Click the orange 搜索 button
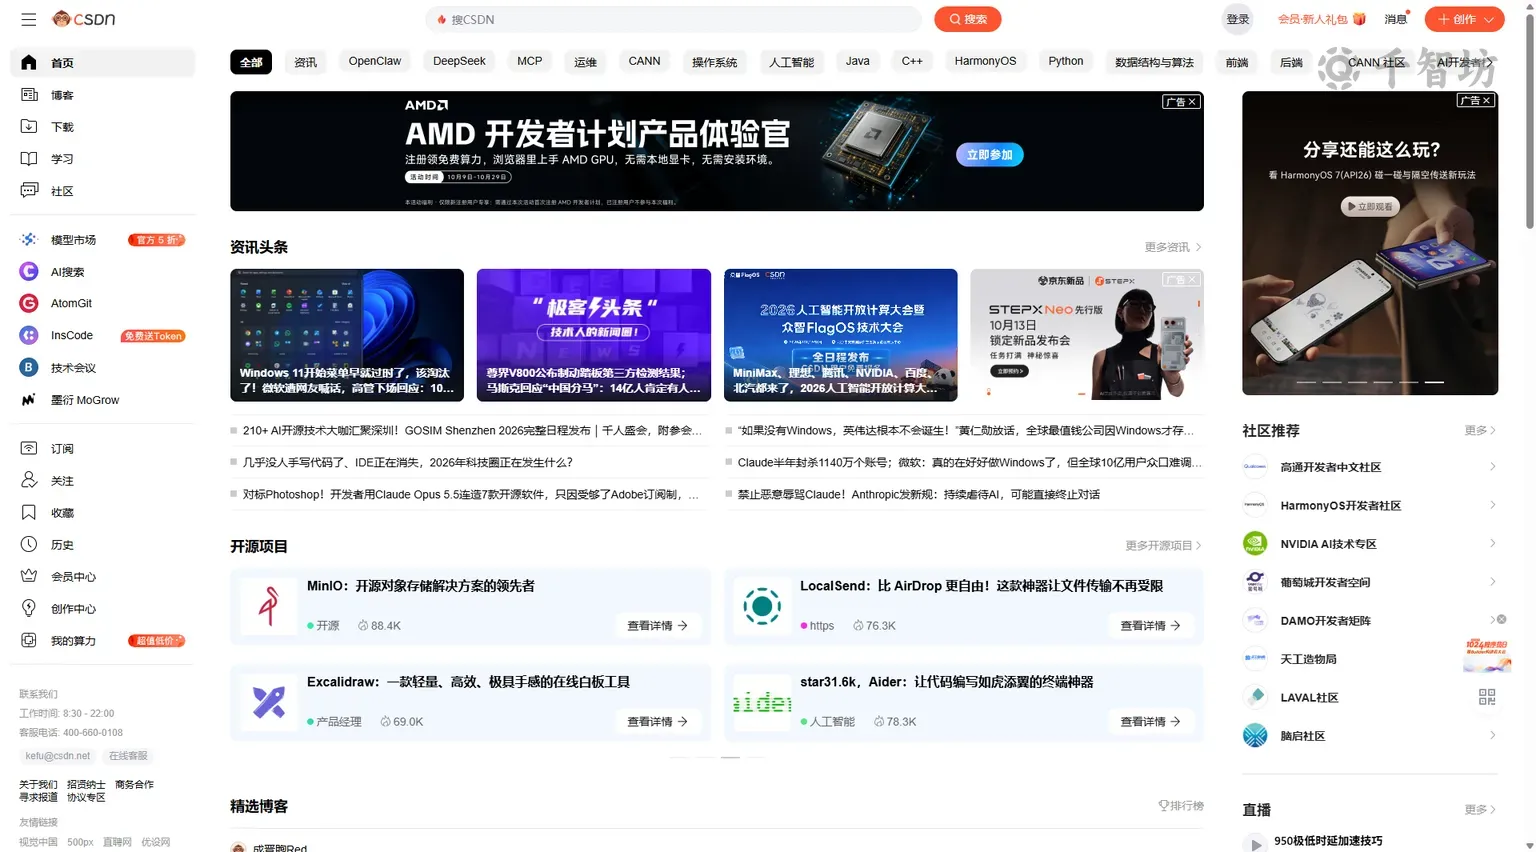 pos(968,19)
